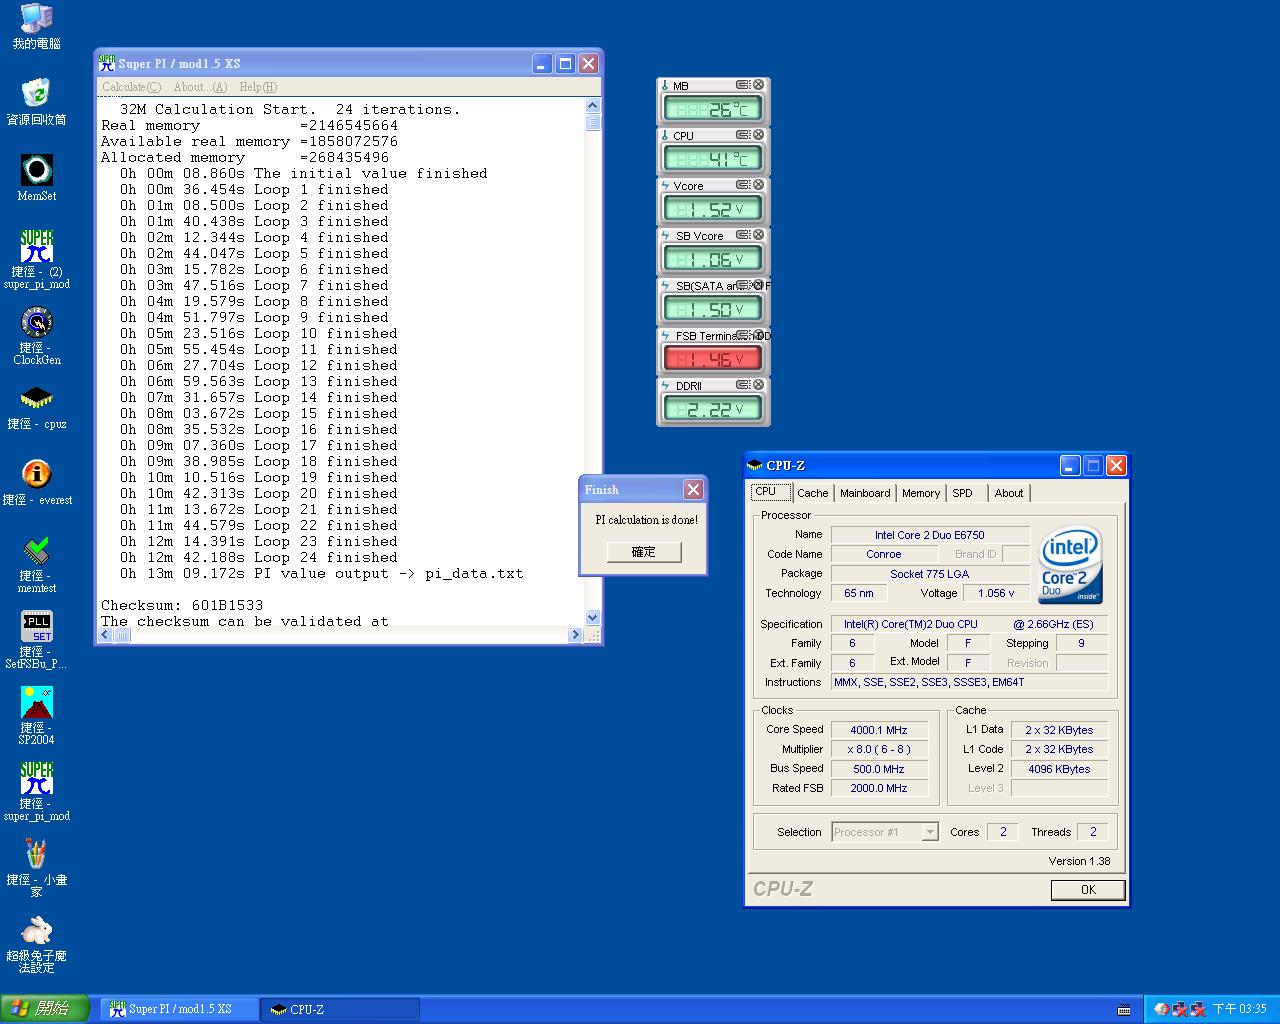The image size is (1280, 1024).
Task: Switch to the Mainboard tab in CPU-Z
Action: click(x=865, y=493)
